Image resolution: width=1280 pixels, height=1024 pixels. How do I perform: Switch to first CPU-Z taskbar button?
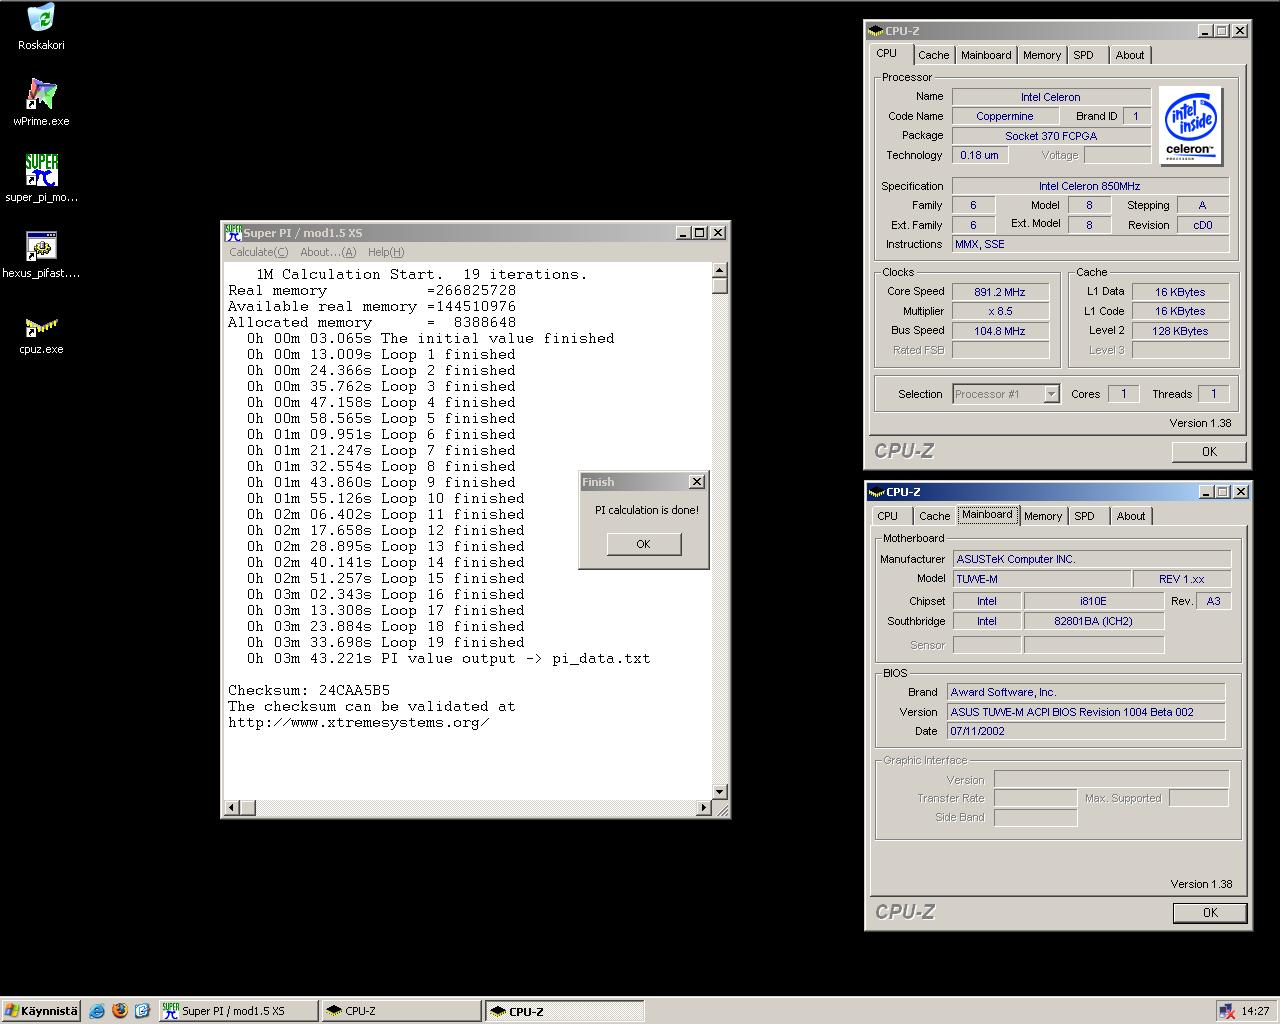[402, 1011]
